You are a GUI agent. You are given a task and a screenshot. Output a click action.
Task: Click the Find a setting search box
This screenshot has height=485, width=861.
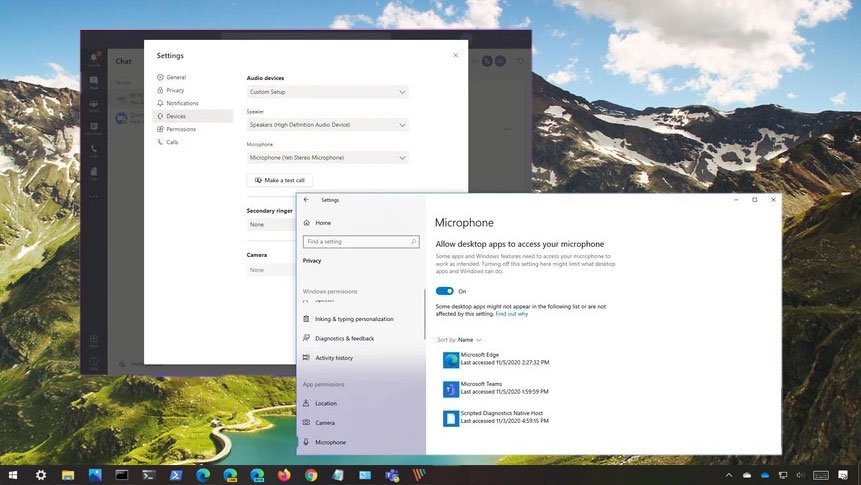(x=360, y=242)
